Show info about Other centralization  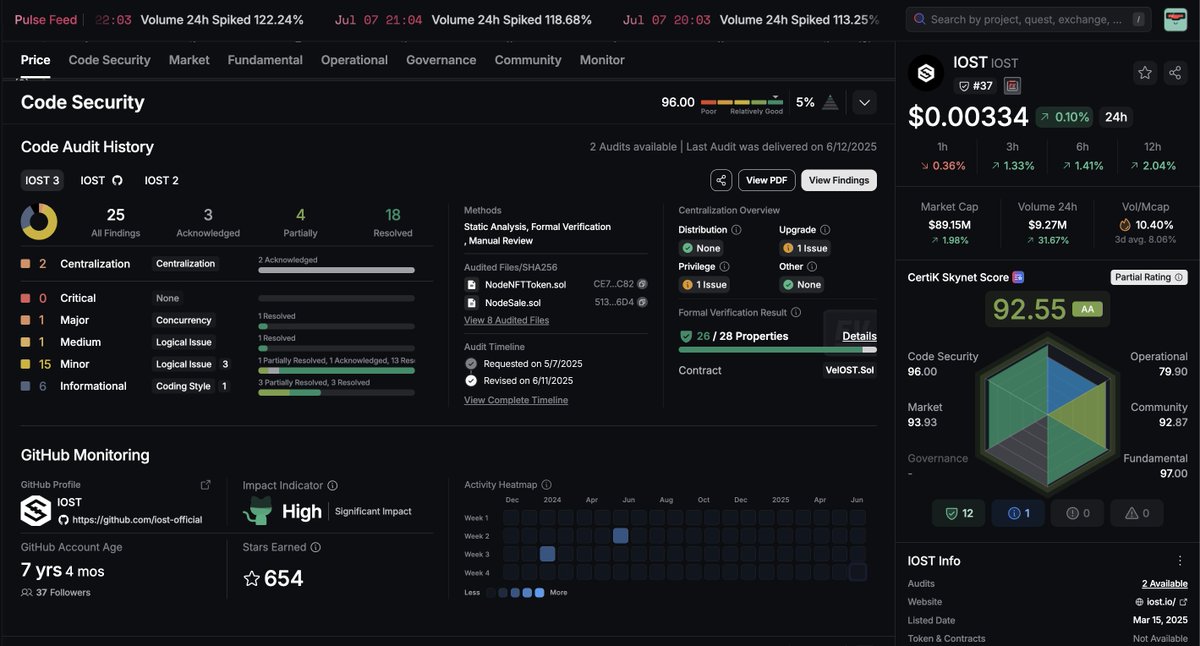coord(812,267)
